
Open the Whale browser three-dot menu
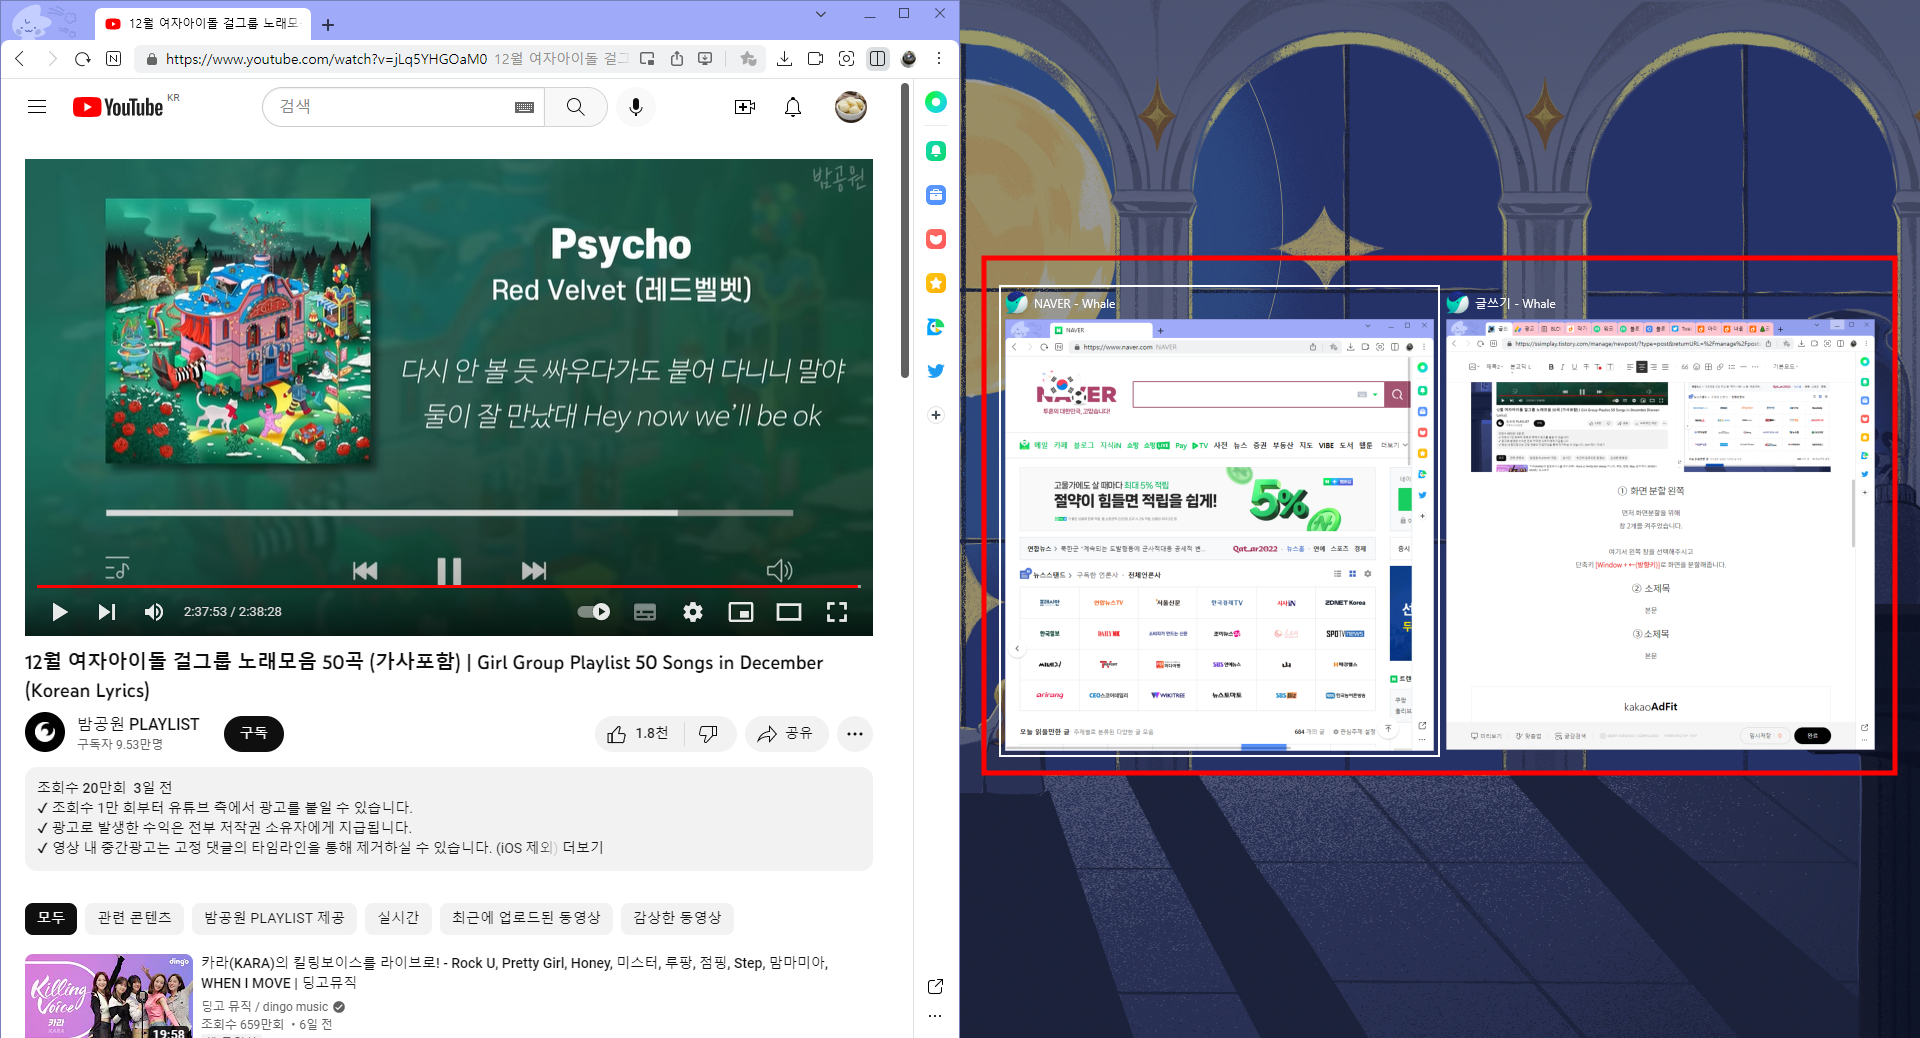point(938,59)
